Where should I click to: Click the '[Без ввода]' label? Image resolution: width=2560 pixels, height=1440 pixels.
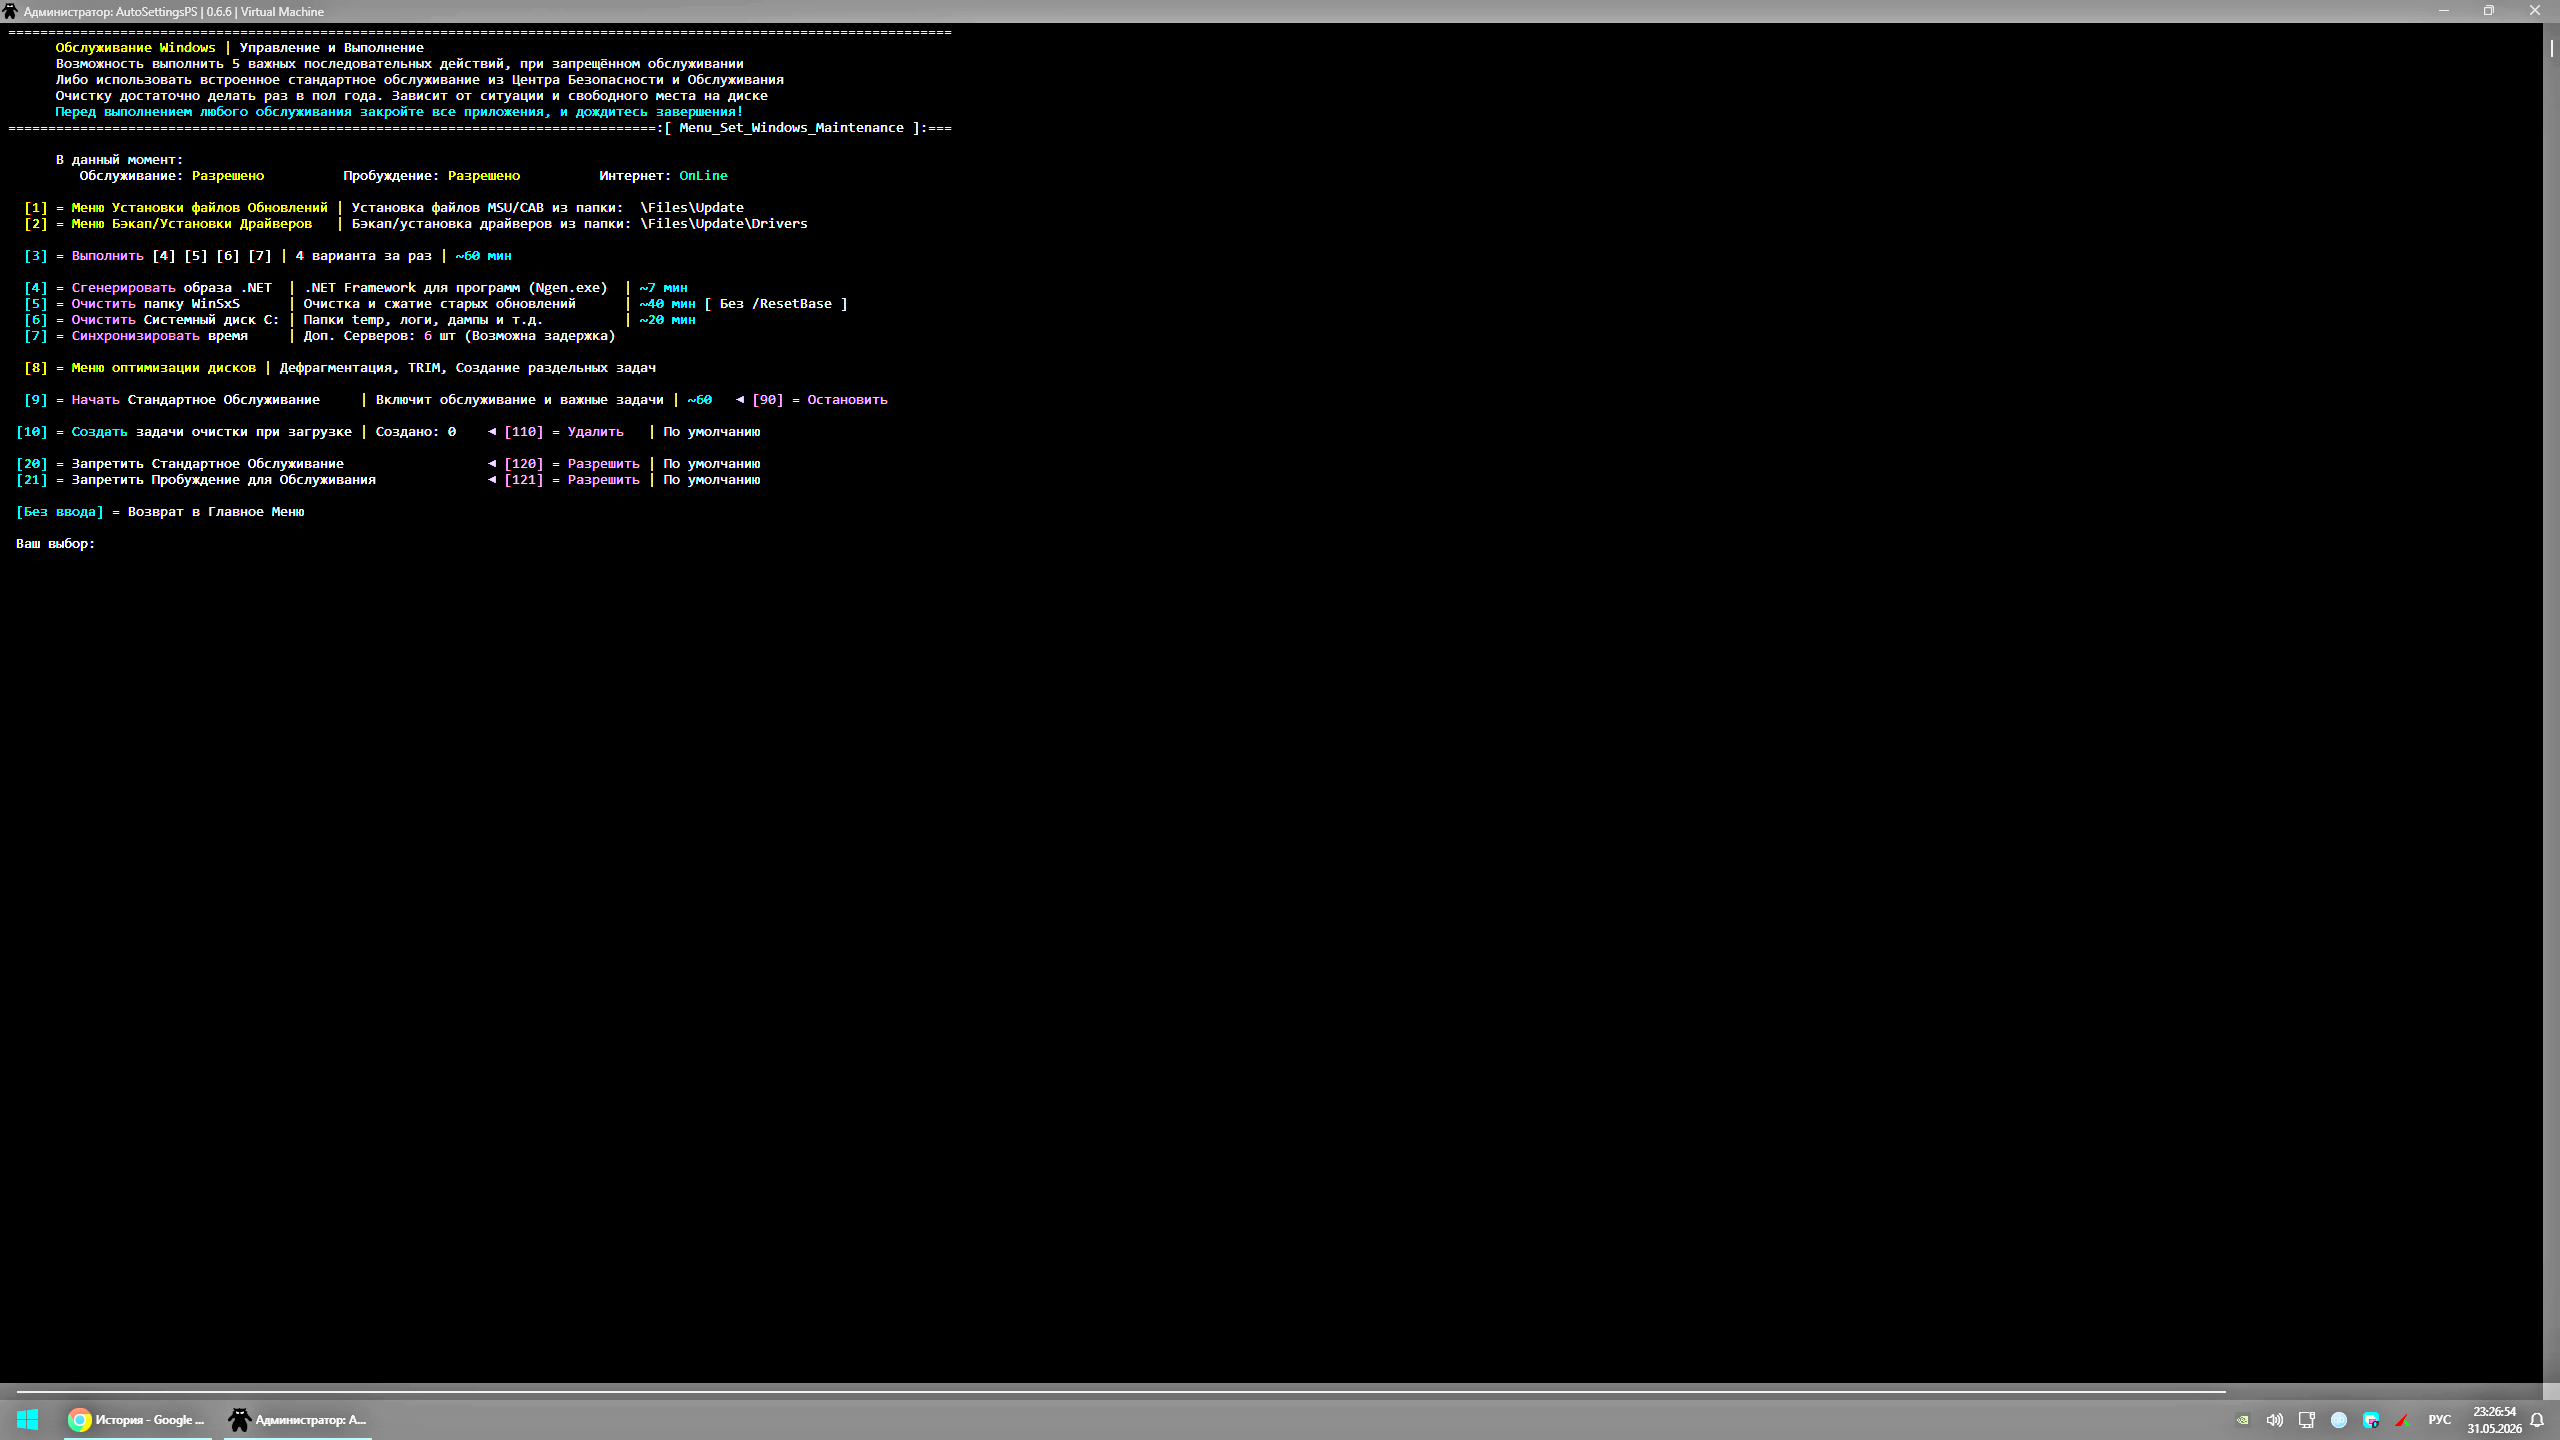tap(59, 511)
